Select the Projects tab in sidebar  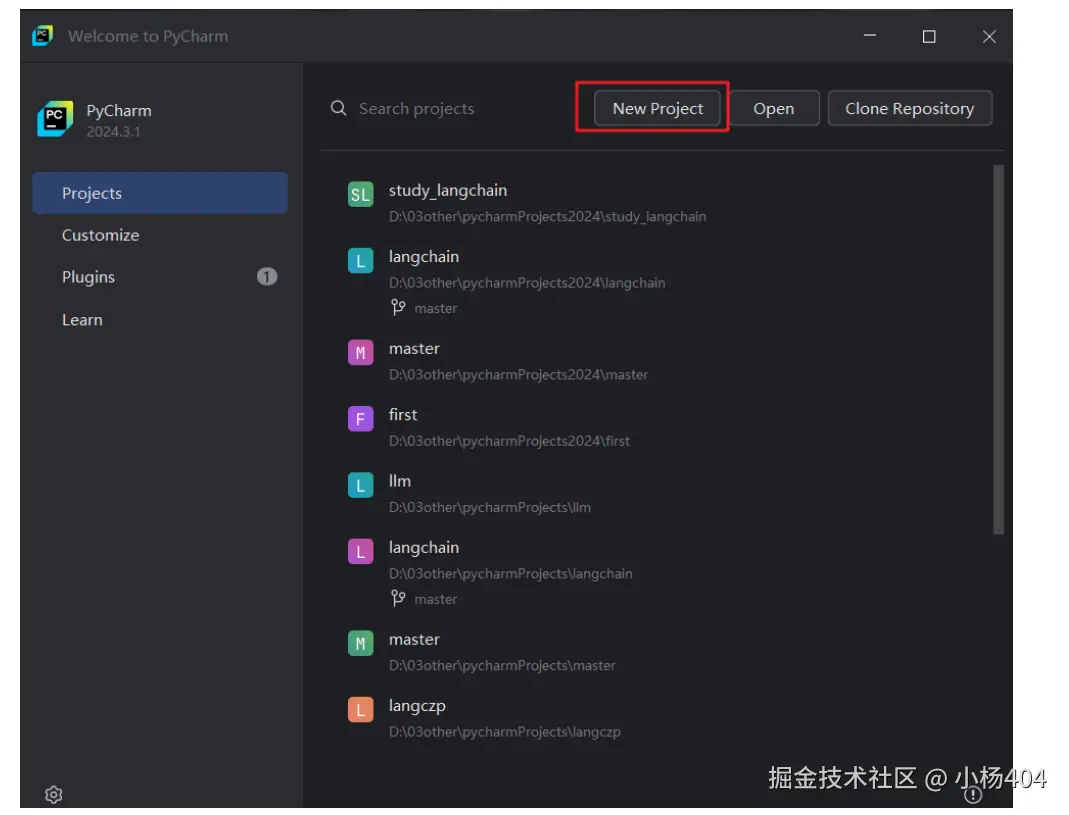pos(160,193)
